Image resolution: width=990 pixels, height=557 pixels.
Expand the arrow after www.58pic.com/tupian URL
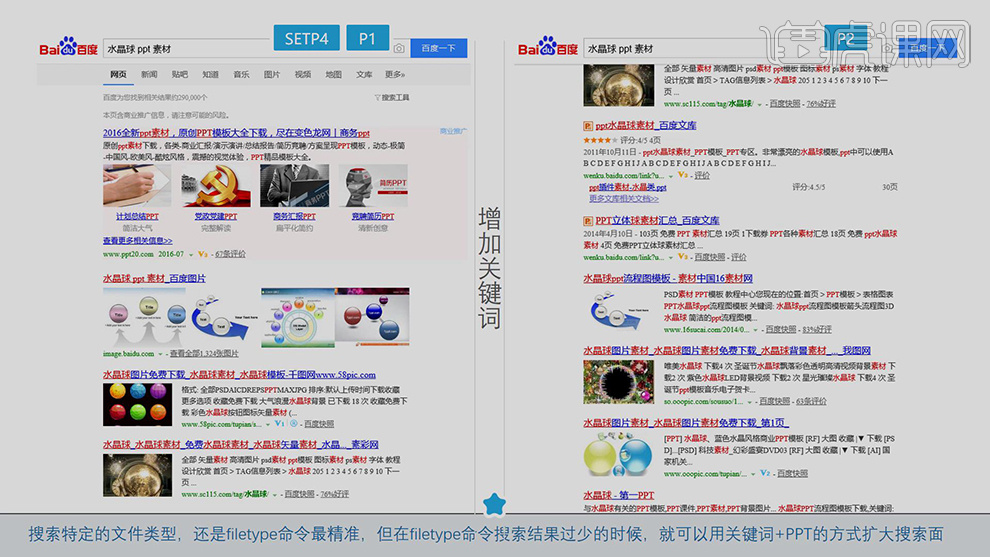[x=268, y=424]
